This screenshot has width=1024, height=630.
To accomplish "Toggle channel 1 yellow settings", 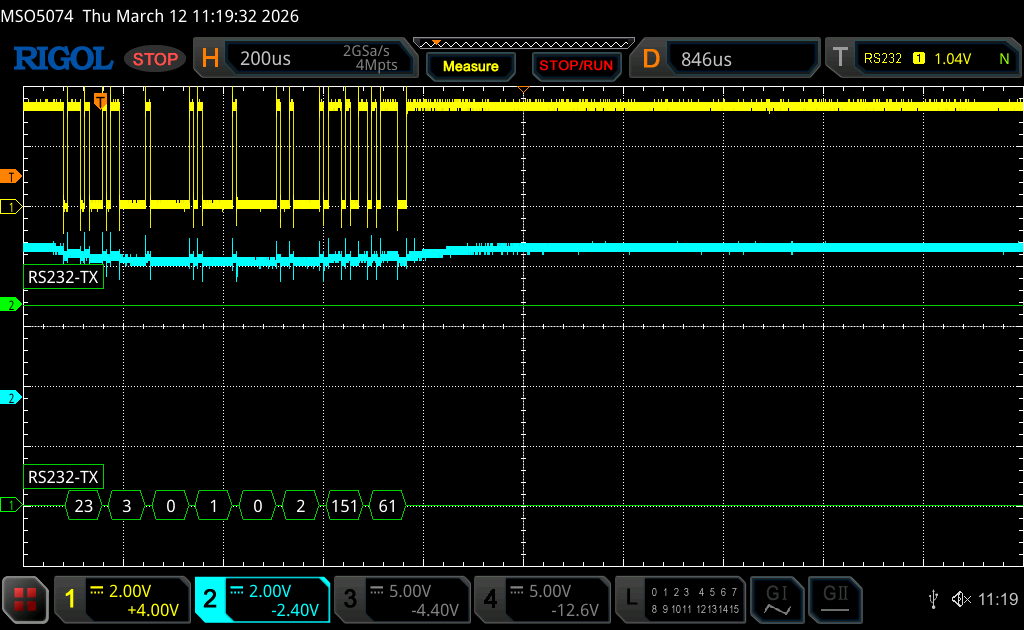I will (x=120, y=599).
